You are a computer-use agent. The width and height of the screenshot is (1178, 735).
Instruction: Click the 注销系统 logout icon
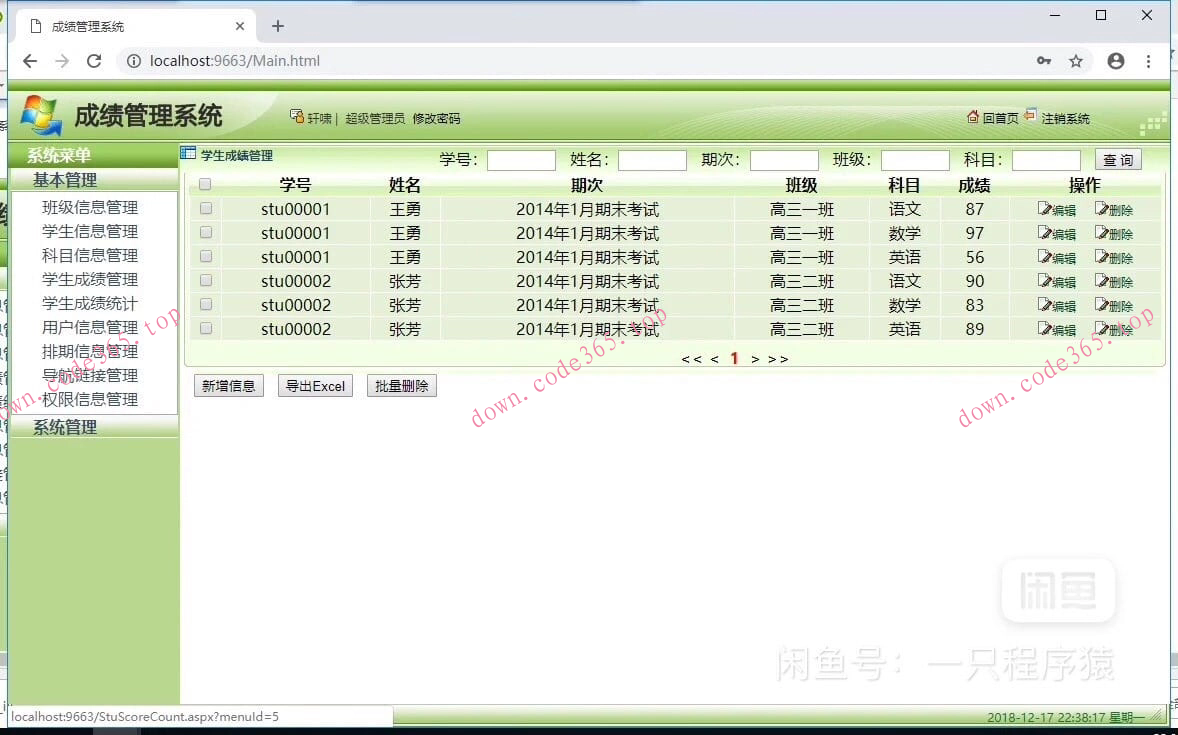tap(1029, 117)
